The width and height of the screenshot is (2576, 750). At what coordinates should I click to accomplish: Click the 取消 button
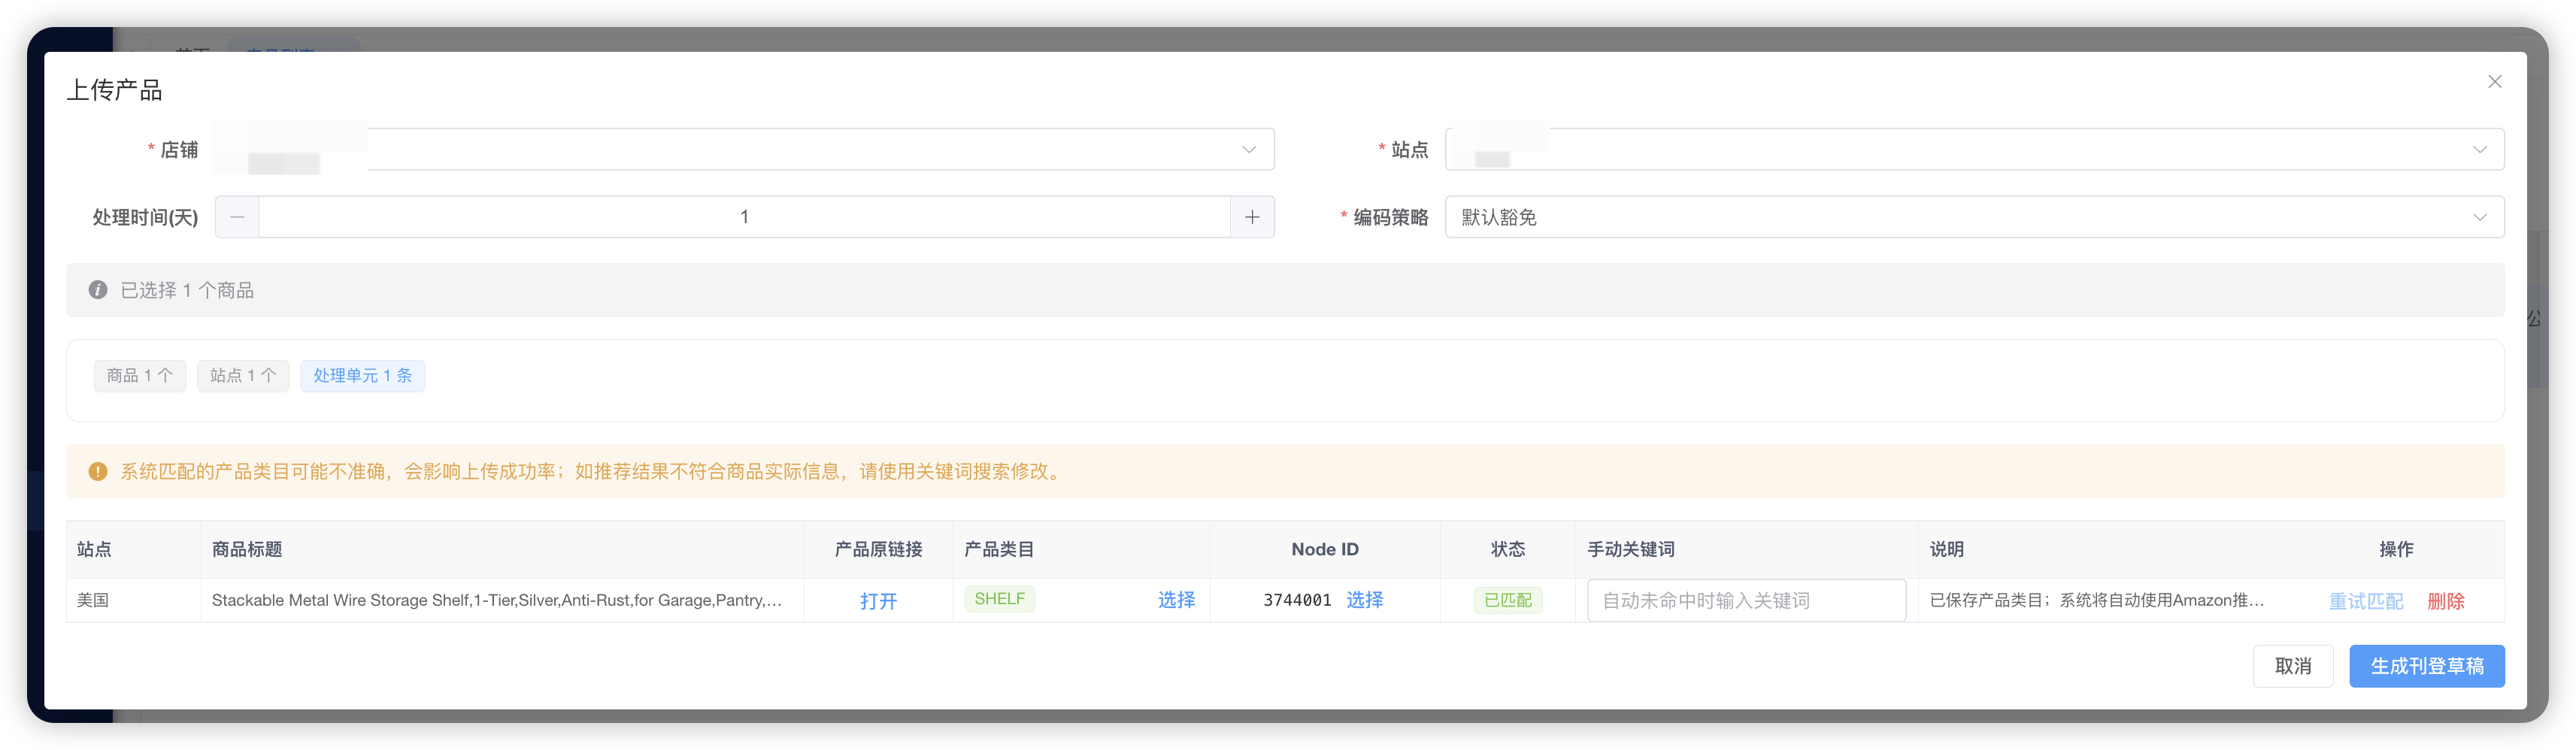point(2292,666)
